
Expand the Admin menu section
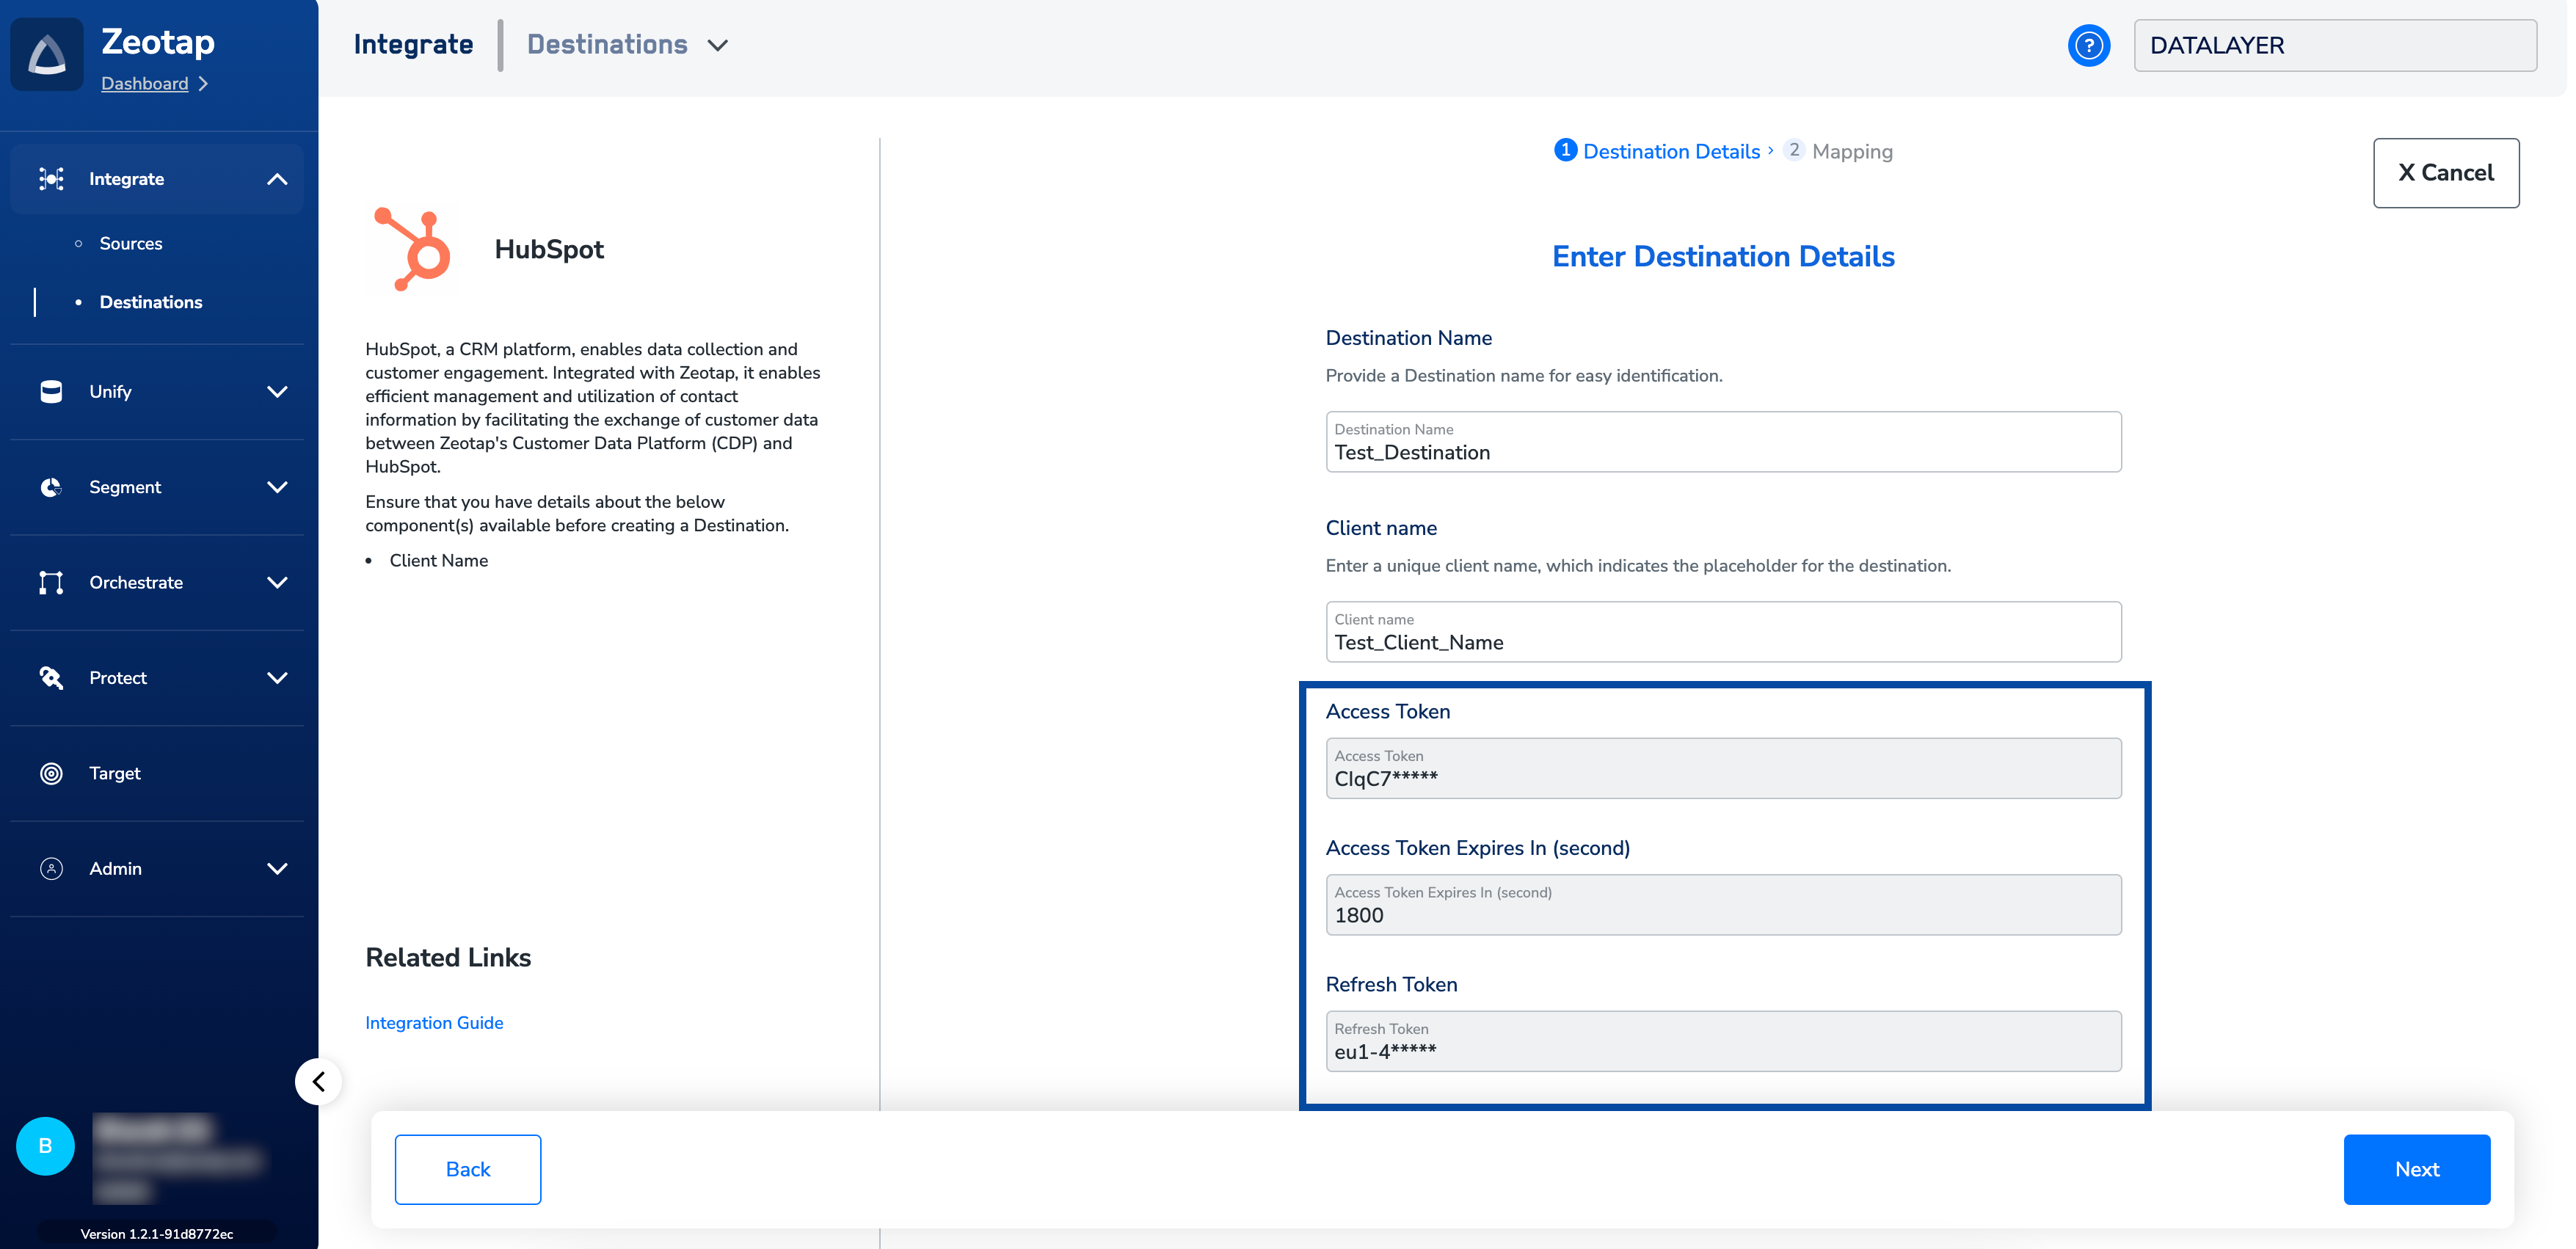click(277, 869)
